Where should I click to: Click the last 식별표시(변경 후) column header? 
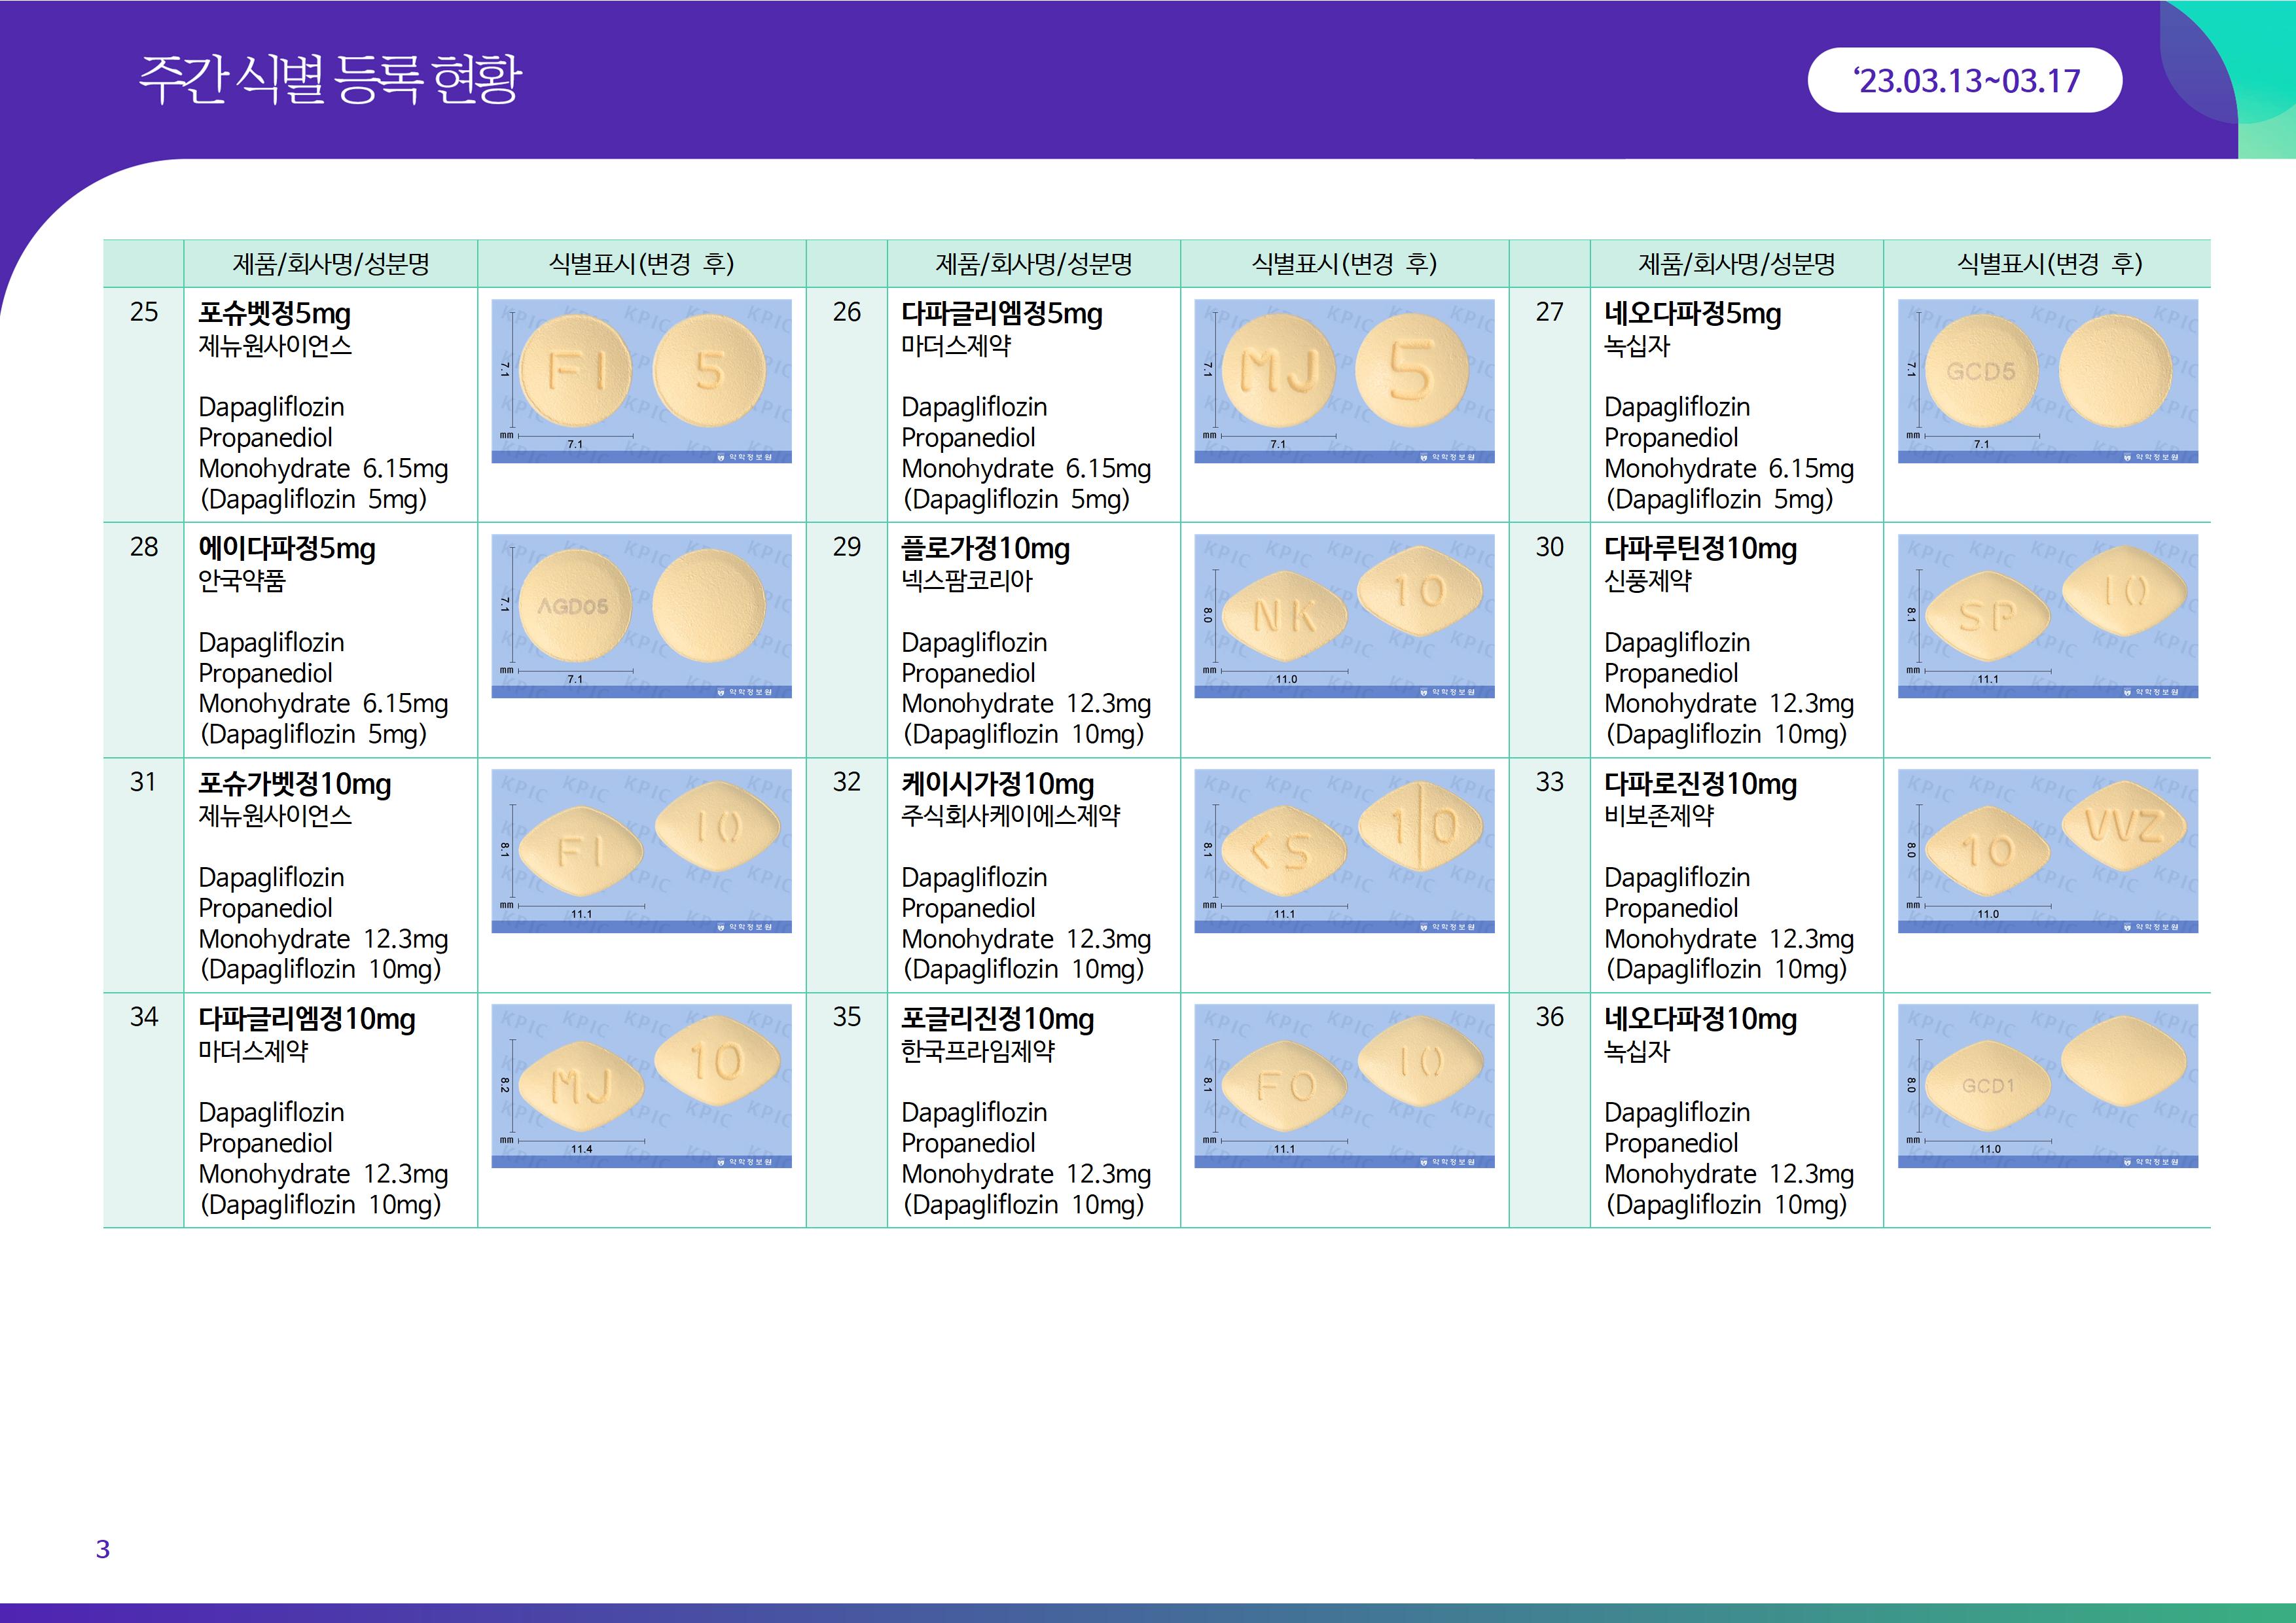point(2047,264)
